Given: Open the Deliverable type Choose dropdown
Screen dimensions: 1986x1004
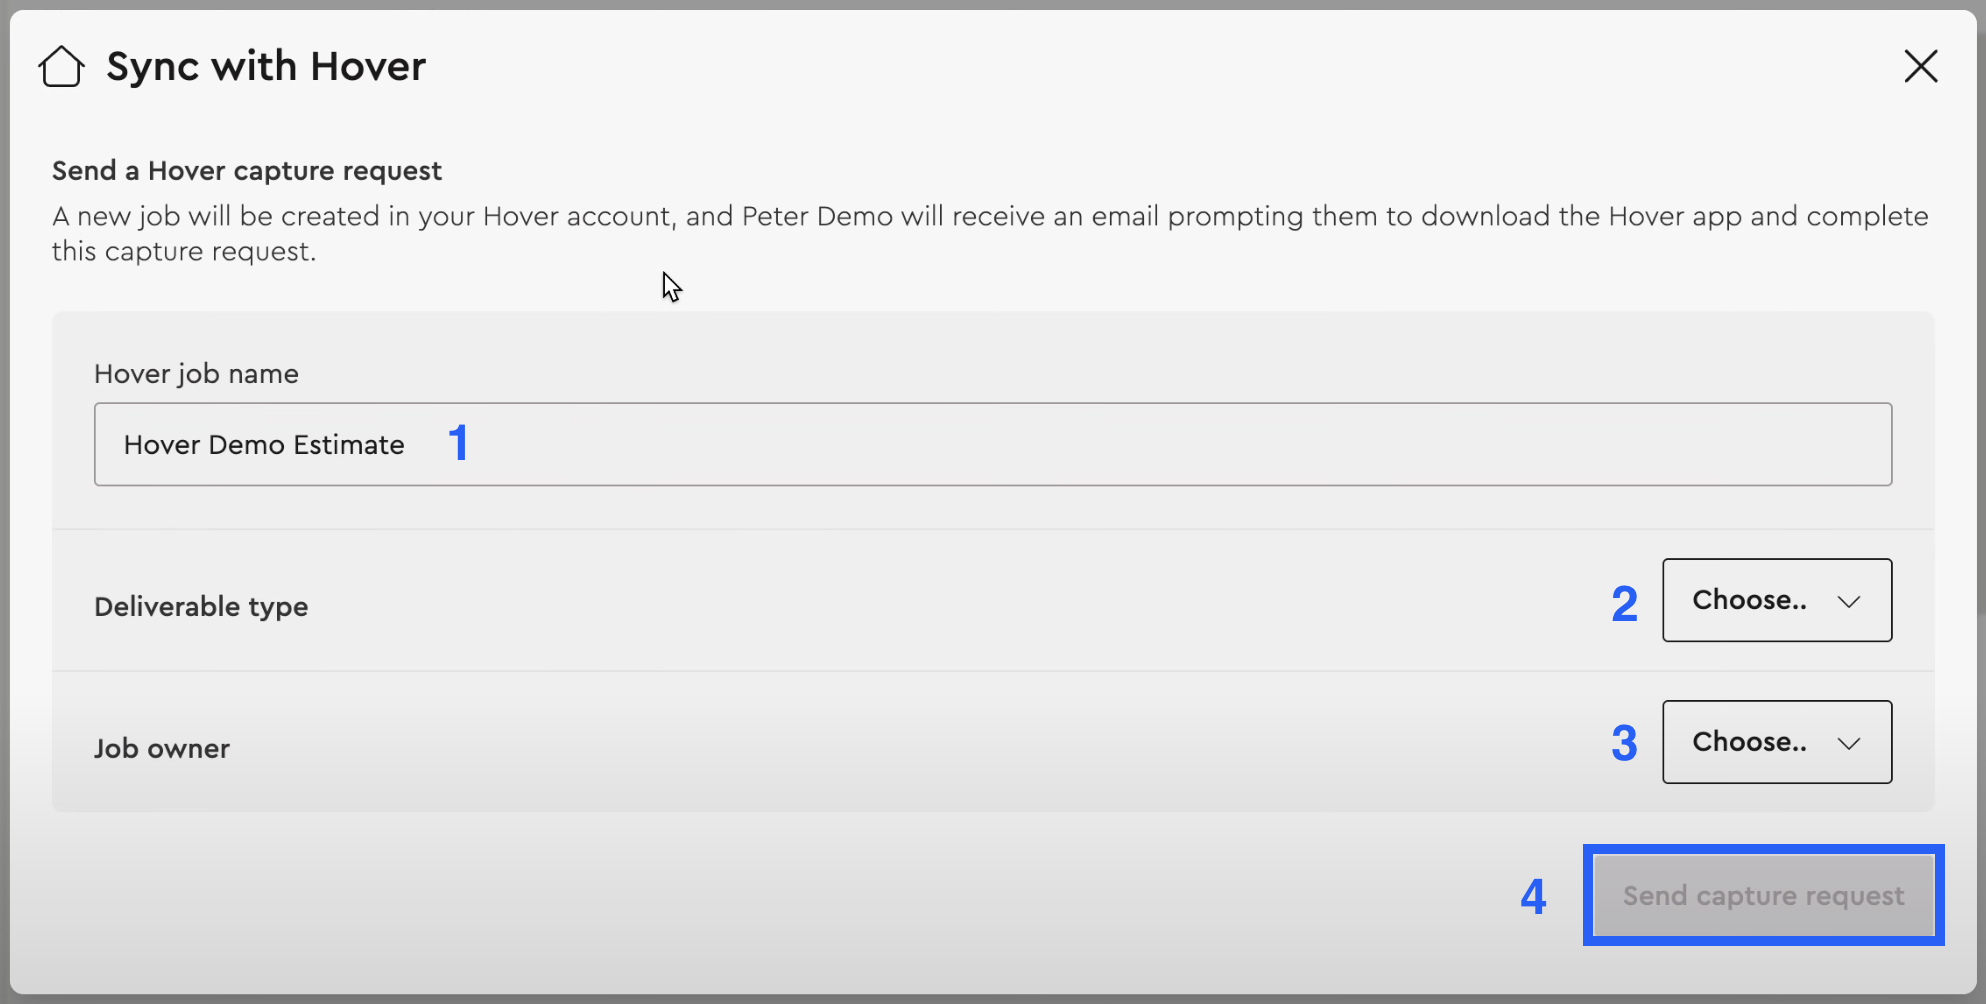Looking at the screenshot, I should (x=1777, y=600).
